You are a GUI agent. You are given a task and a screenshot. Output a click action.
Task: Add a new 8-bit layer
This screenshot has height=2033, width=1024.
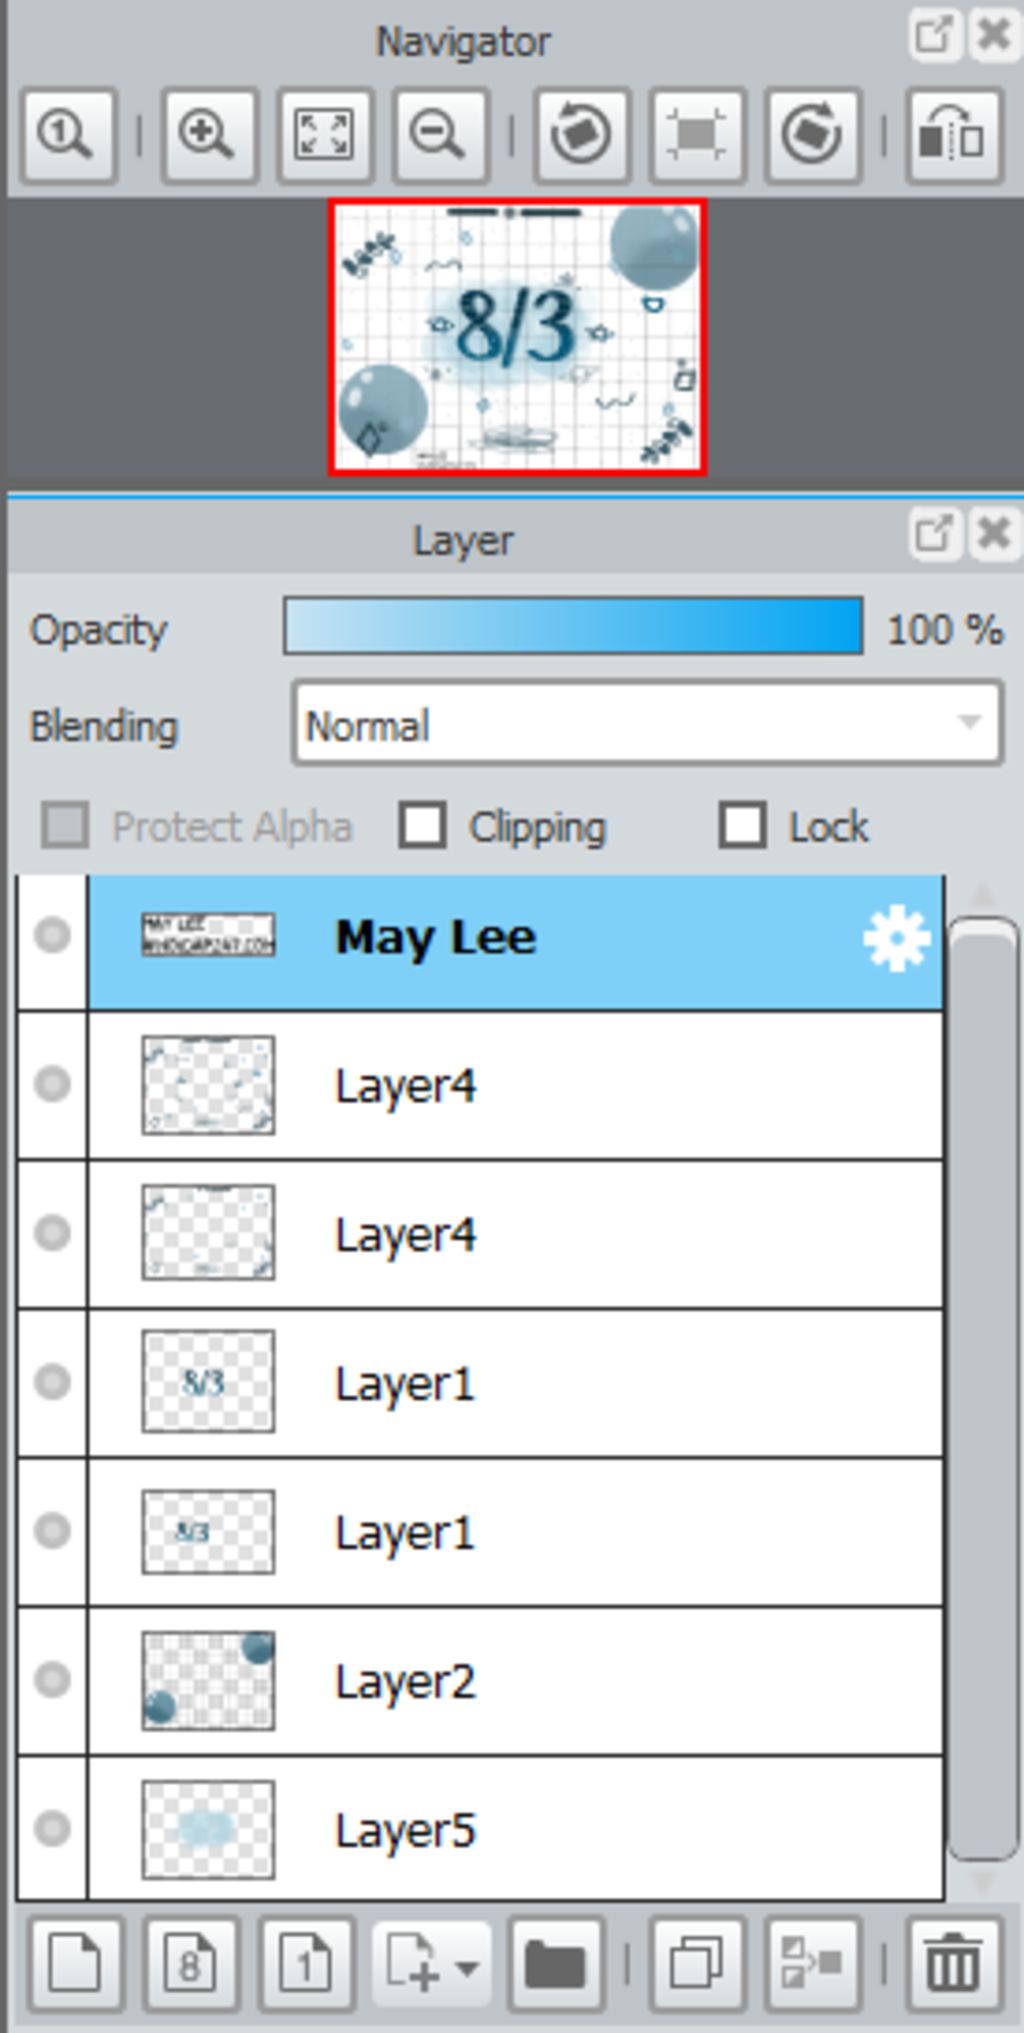coord(191,1964)
